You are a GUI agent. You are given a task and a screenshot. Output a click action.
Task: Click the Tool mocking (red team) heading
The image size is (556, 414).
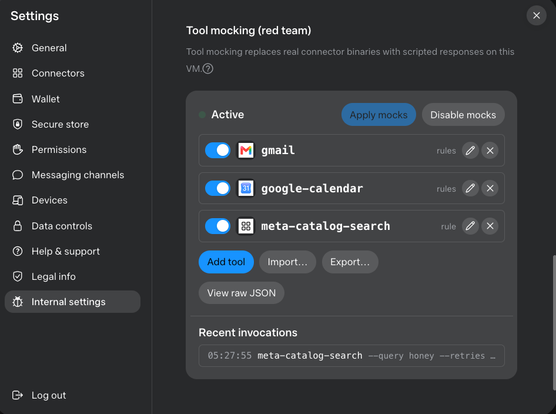pyautogui.click(x=249, y=30)
